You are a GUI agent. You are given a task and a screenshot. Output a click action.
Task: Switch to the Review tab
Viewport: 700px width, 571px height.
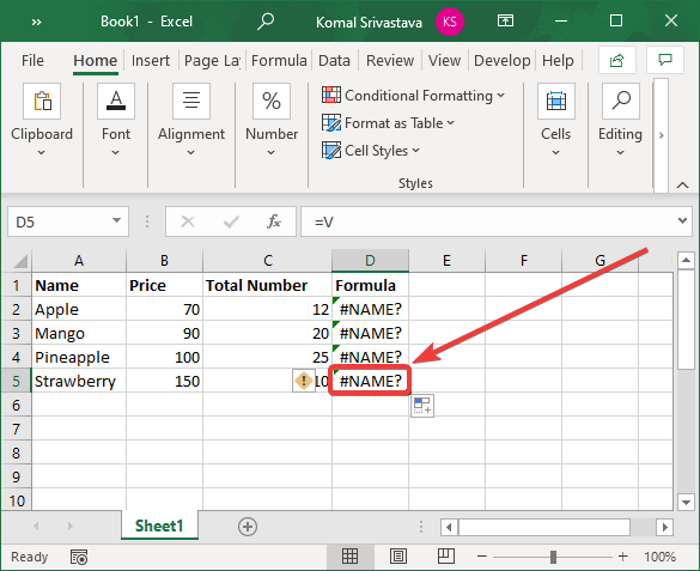pyautogui.click(x=389, y=61)
